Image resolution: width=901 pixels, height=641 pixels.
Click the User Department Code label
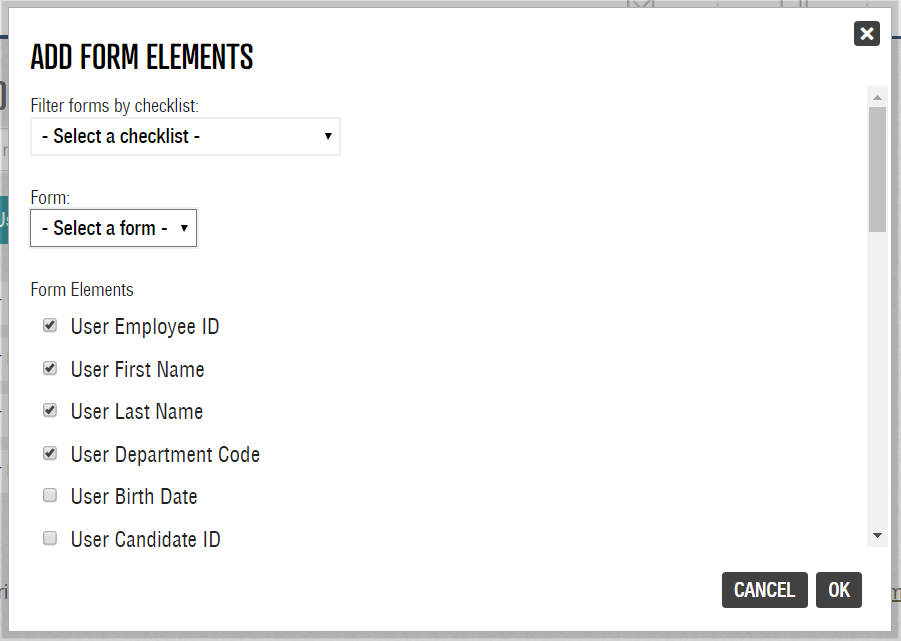[165, 455]
